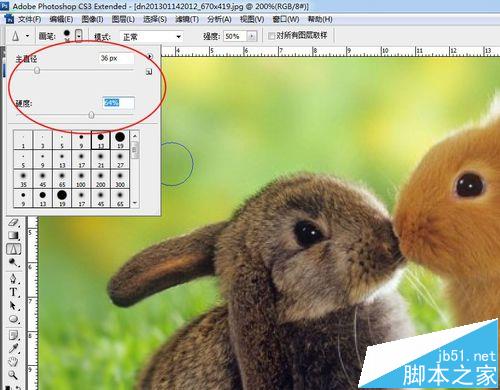Viewport: 500px width, 390px height.
Task: Click the 硬度 hardness value field
Action: (118, 103)
